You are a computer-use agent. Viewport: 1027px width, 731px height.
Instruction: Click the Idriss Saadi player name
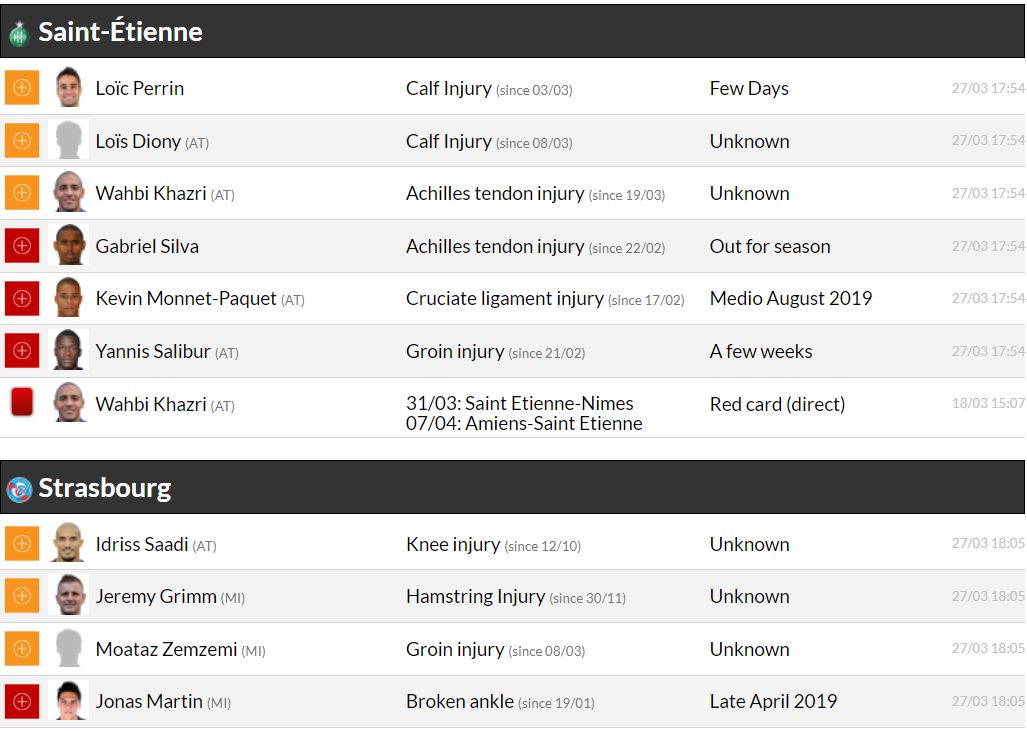142,544
